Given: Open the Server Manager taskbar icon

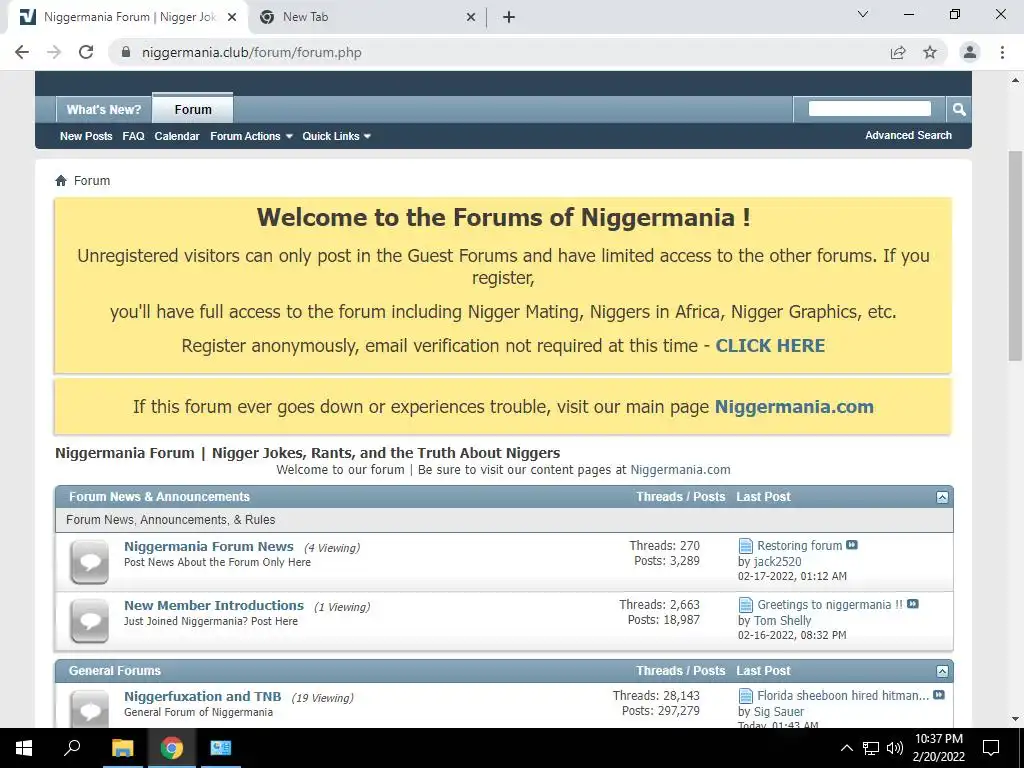Looking at the screenshot, I should pos(221,748).
